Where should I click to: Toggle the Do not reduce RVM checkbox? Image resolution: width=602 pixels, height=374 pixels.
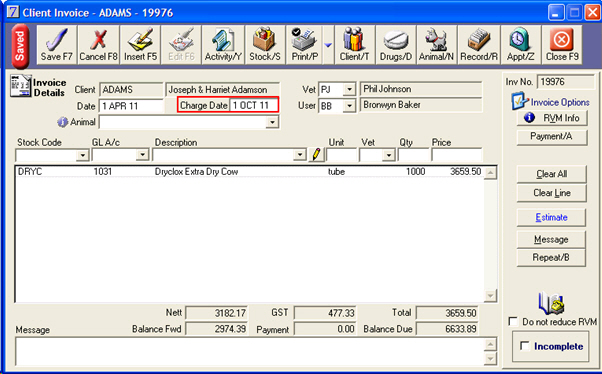pyautogui.click(x=513, y=321)
